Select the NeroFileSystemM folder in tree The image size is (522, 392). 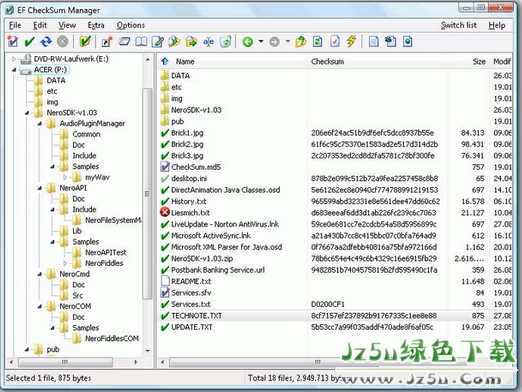tap(113, 220)
